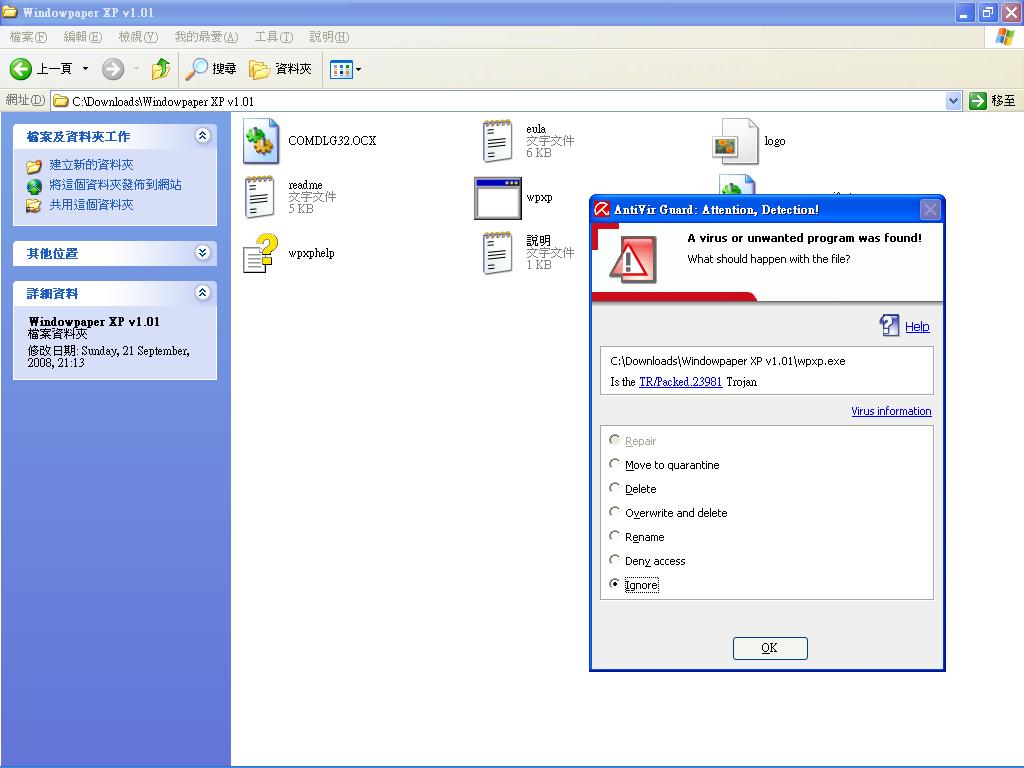The width and height of the screenshot is (1024, 768).
Task: Select the wpxp application icon
Action: click(497, 197)
